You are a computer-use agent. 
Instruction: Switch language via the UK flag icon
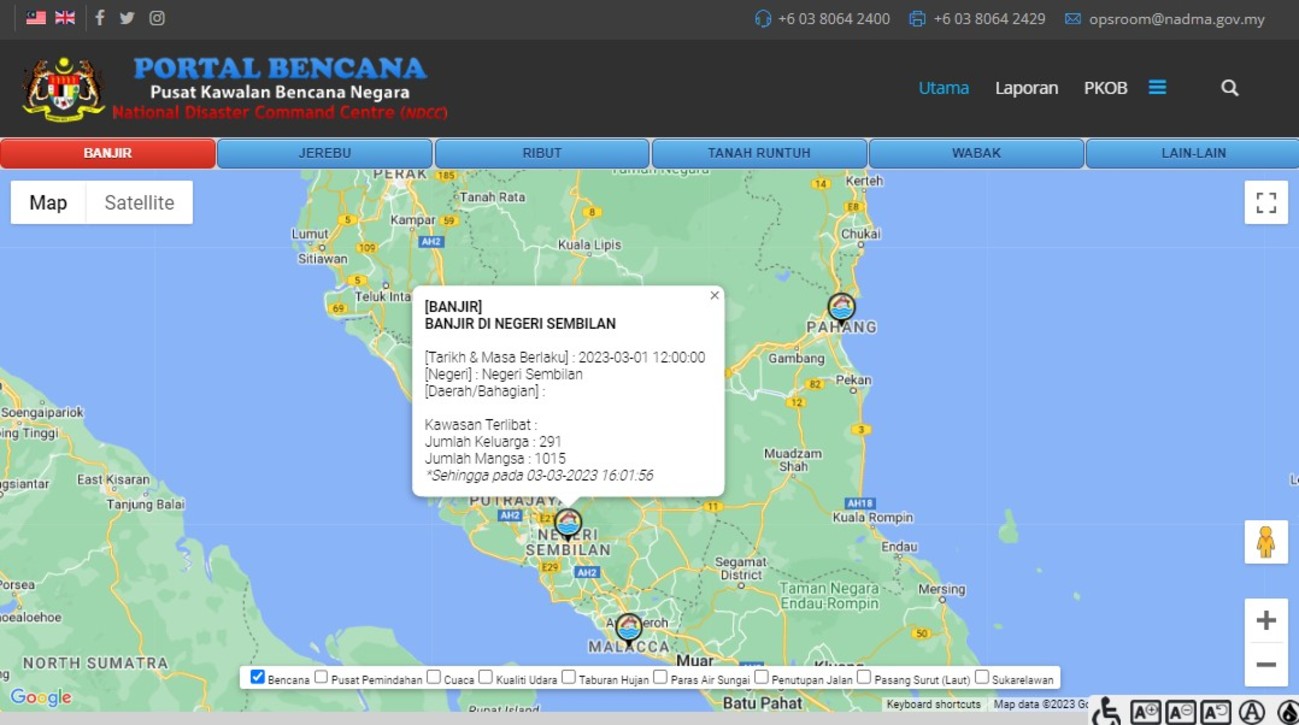pos(65,18)
